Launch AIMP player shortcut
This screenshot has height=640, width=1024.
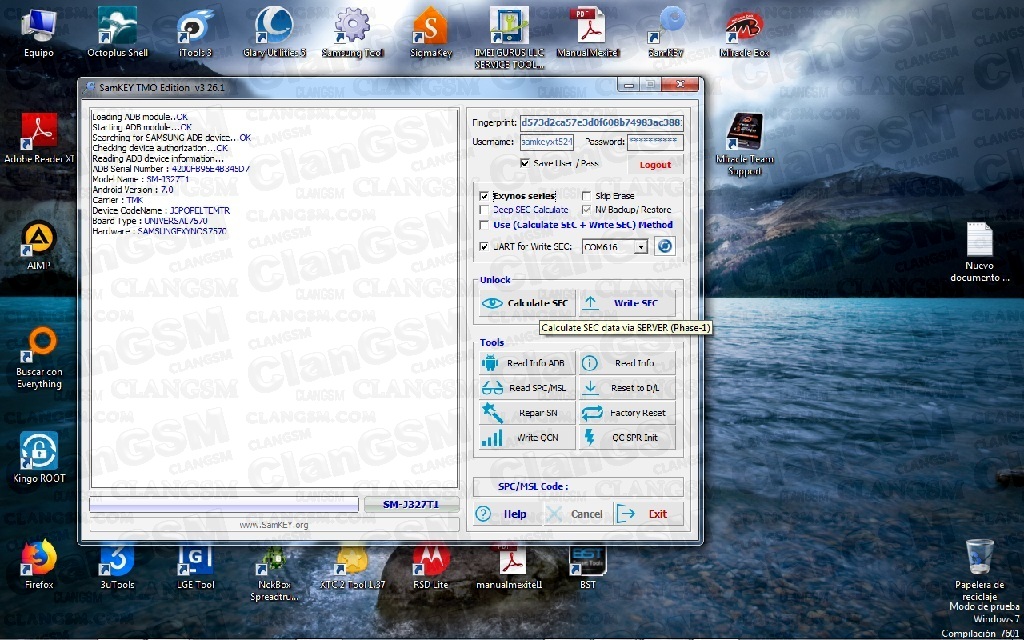tap(39, 245)
